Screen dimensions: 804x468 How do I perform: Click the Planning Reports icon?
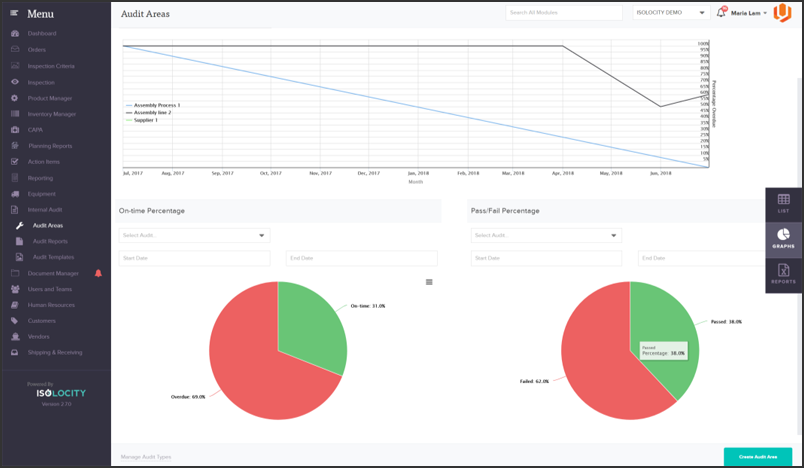(x=15, y=146)
